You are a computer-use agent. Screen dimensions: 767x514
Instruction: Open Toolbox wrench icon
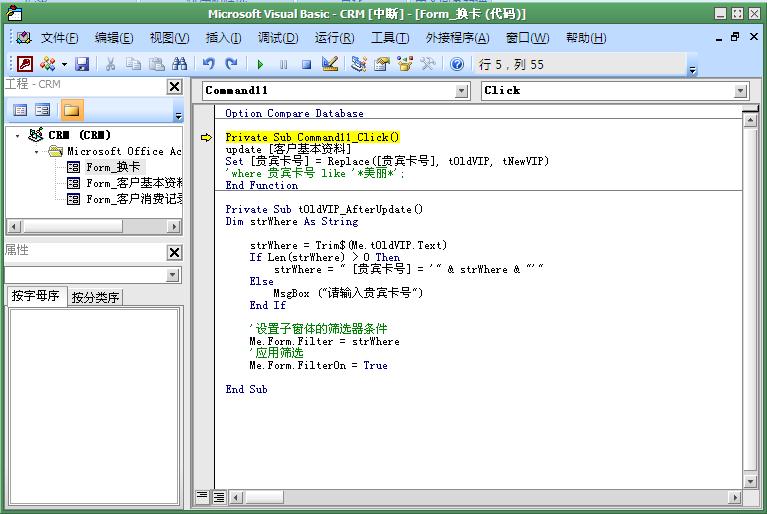click(x=428, y=64)
